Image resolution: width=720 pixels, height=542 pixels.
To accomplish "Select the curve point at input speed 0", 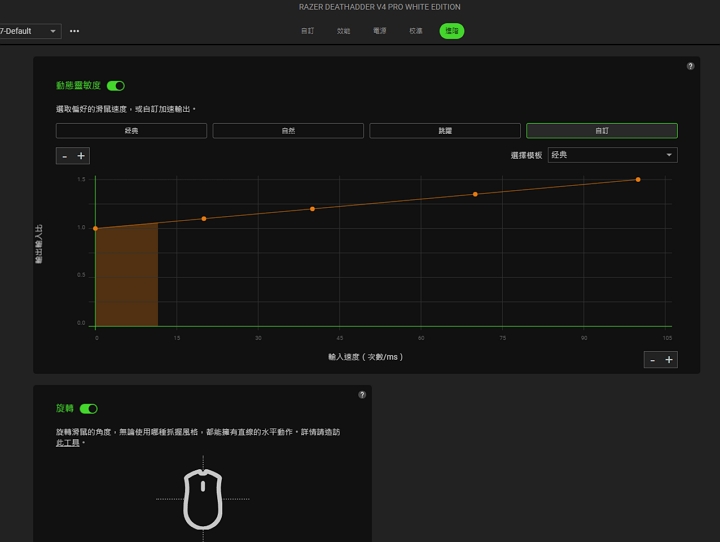I will (x=96, y=228).
